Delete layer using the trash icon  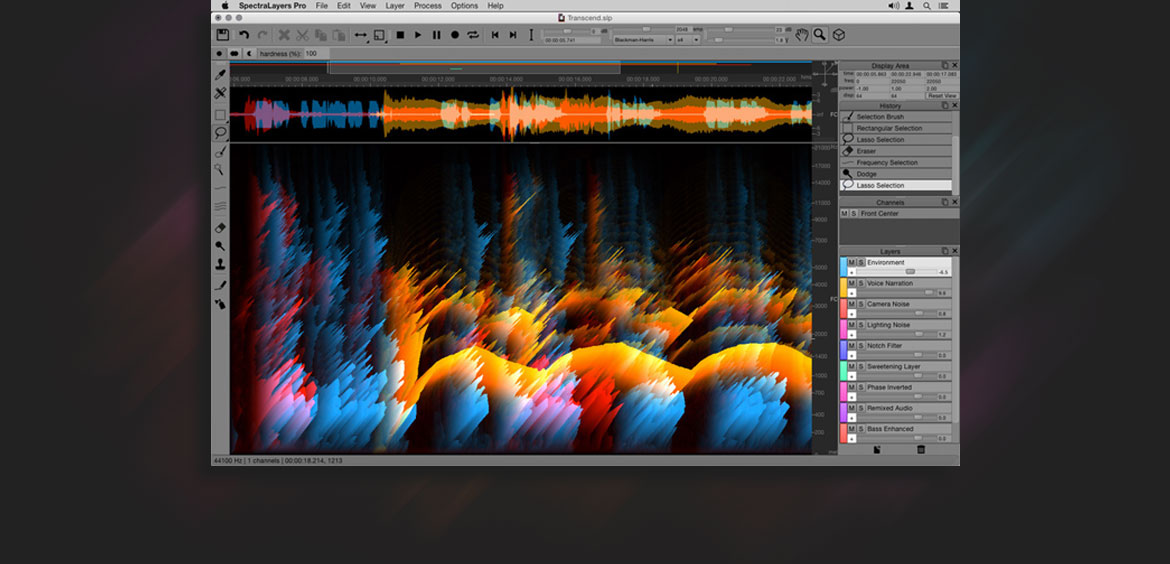(921, 450)
